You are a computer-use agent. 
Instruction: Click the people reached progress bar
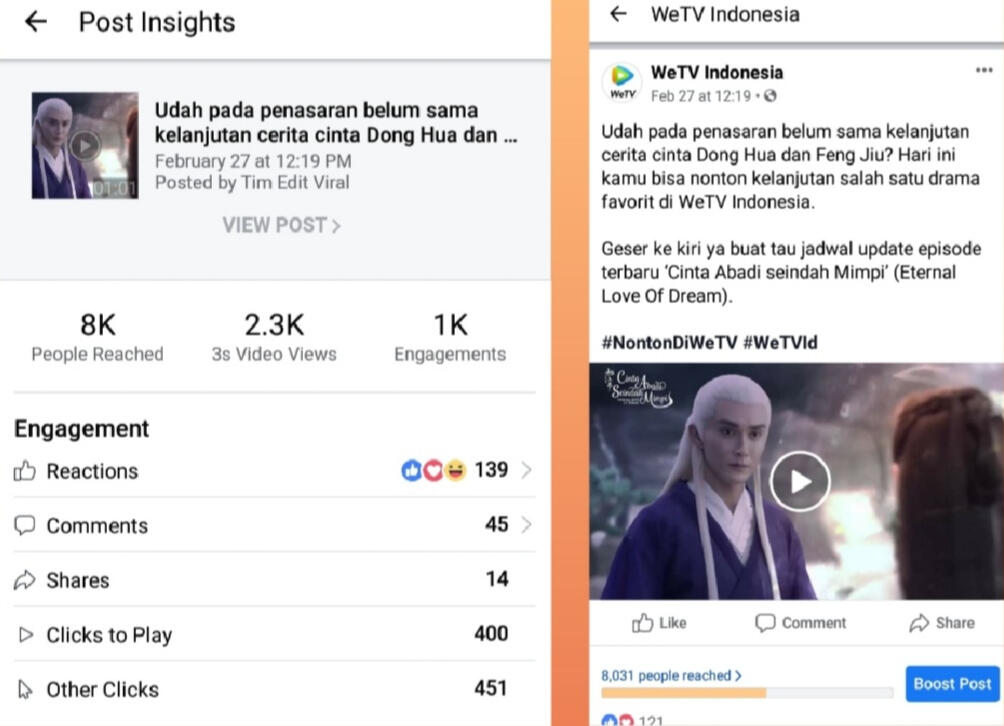point(747,693)
